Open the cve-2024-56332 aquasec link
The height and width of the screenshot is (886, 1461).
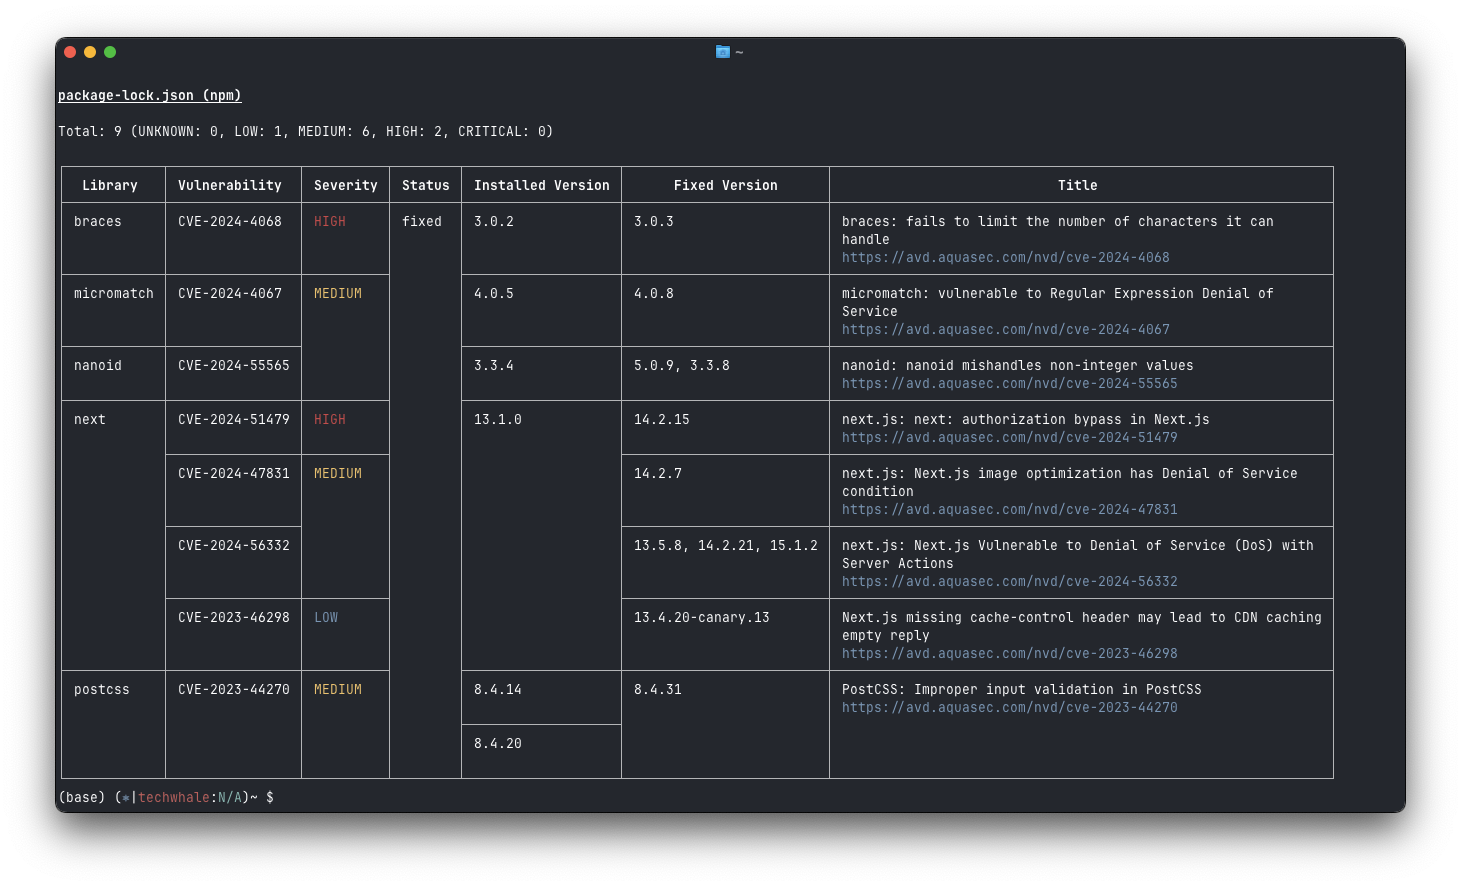[x=1009, y=582]
